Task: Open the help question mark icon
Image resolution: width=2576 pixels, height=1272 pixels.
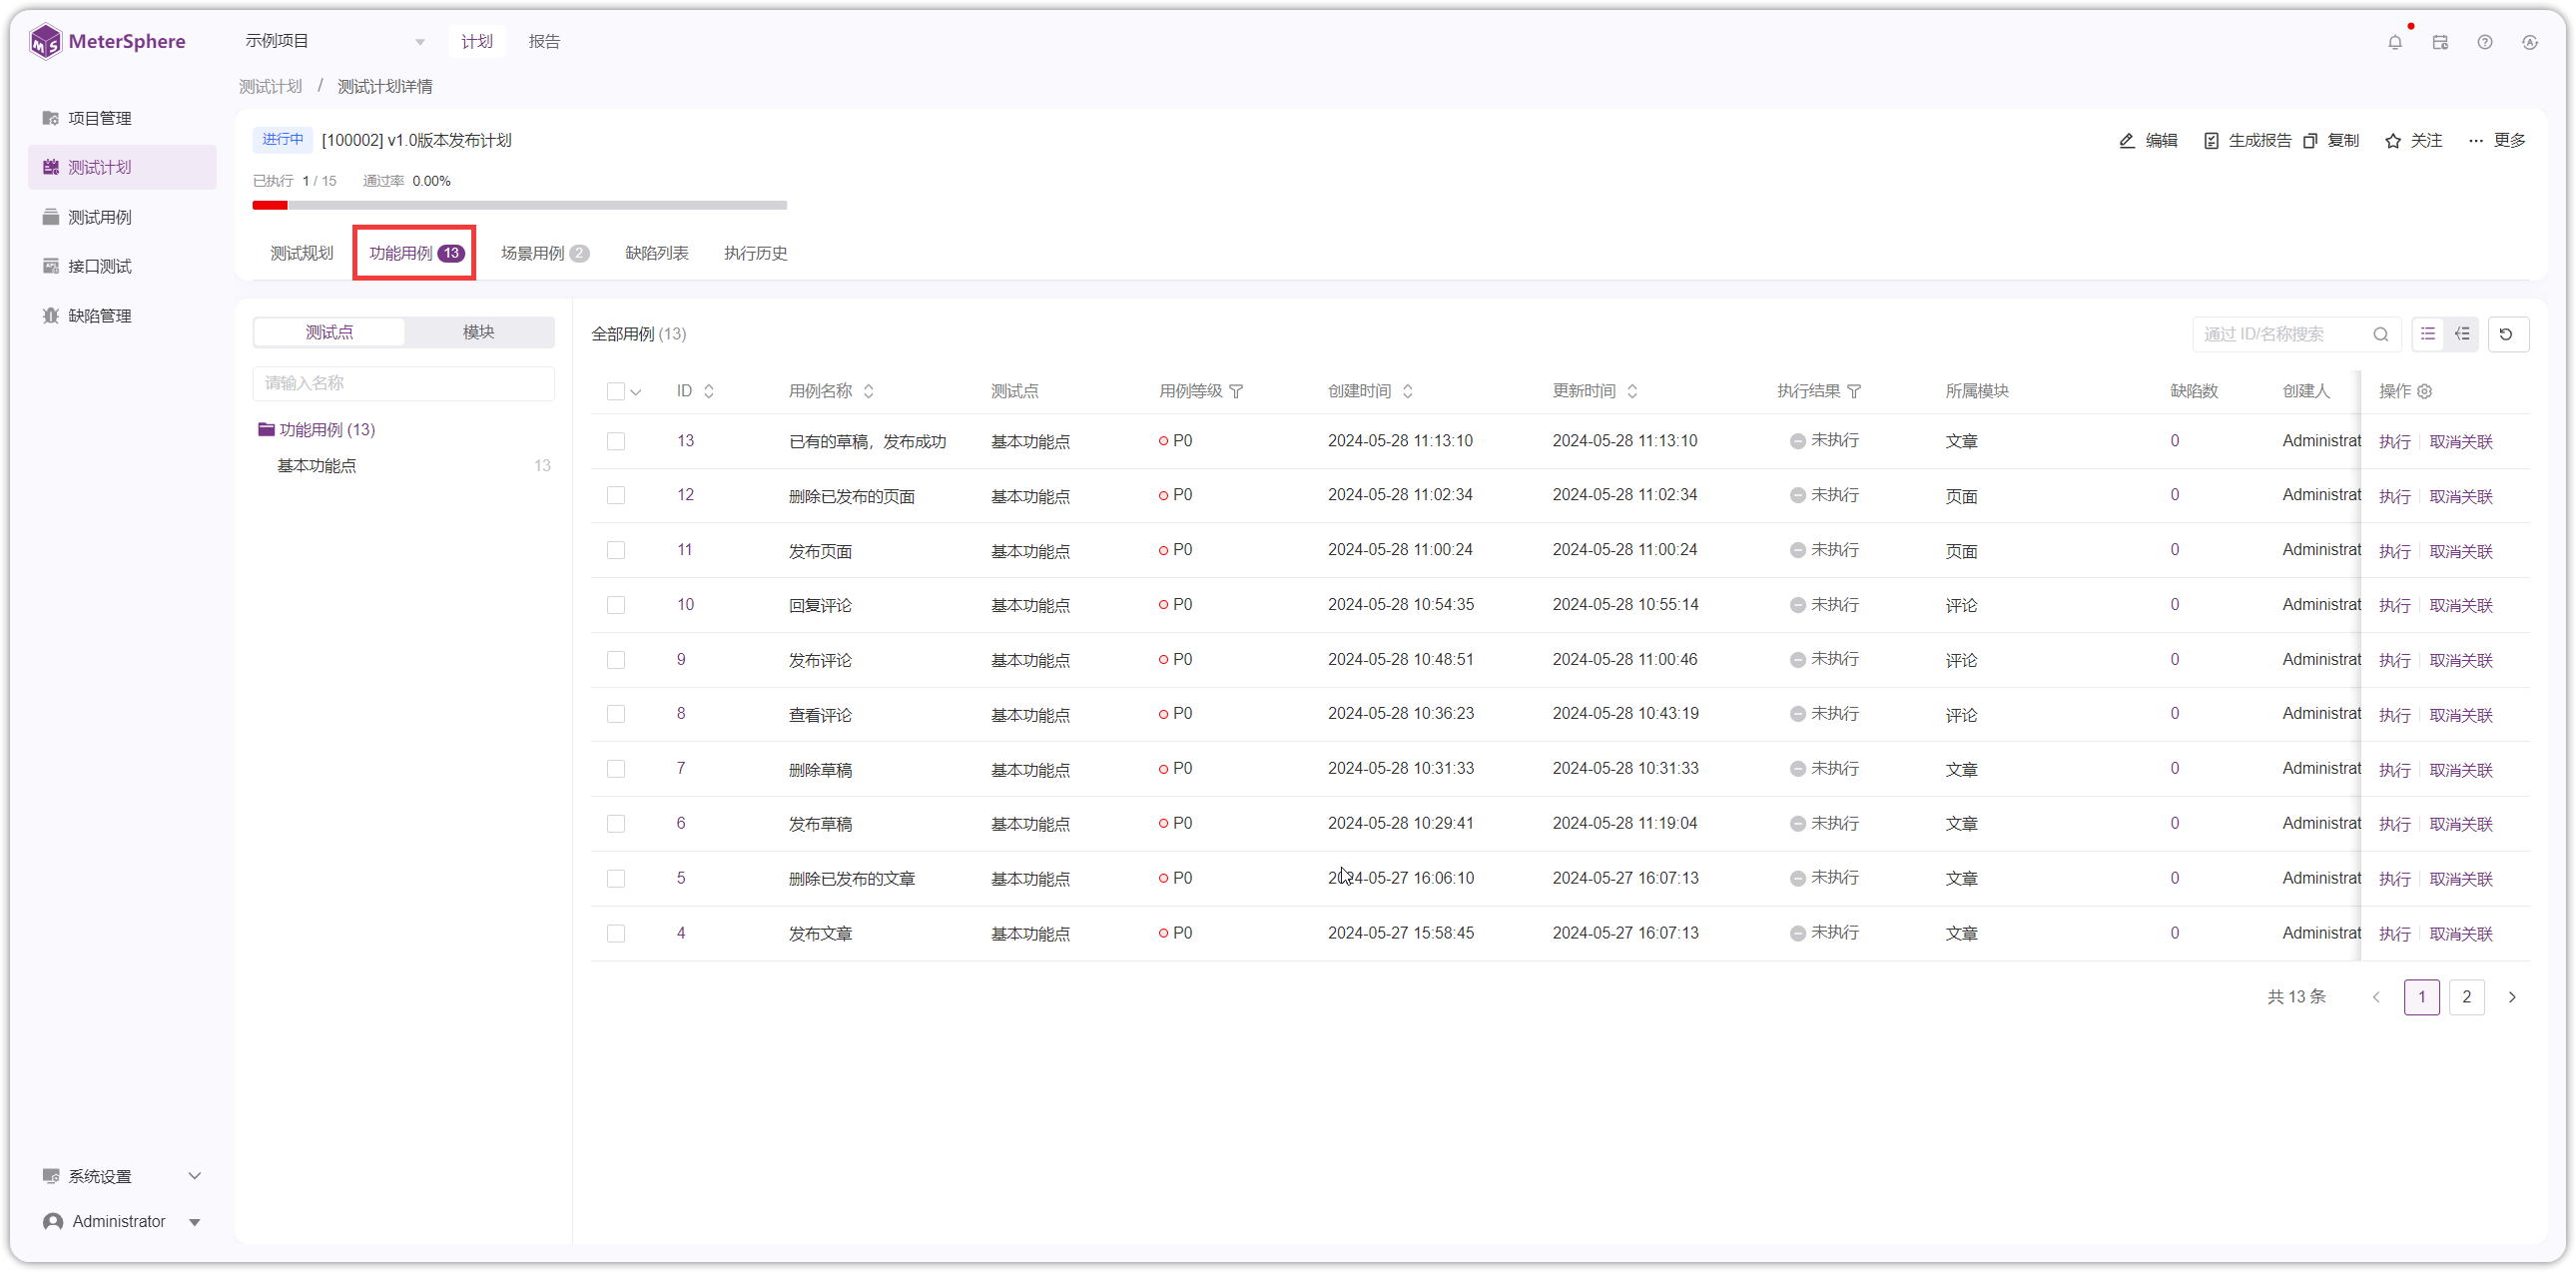Action: (2485, 42)
